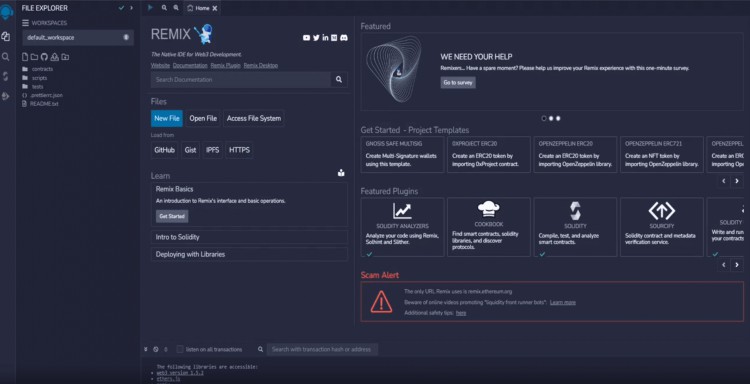Show next featured plugins arrow
The width and height of the screenshot is (750, 384).
(x=737, y=264)
